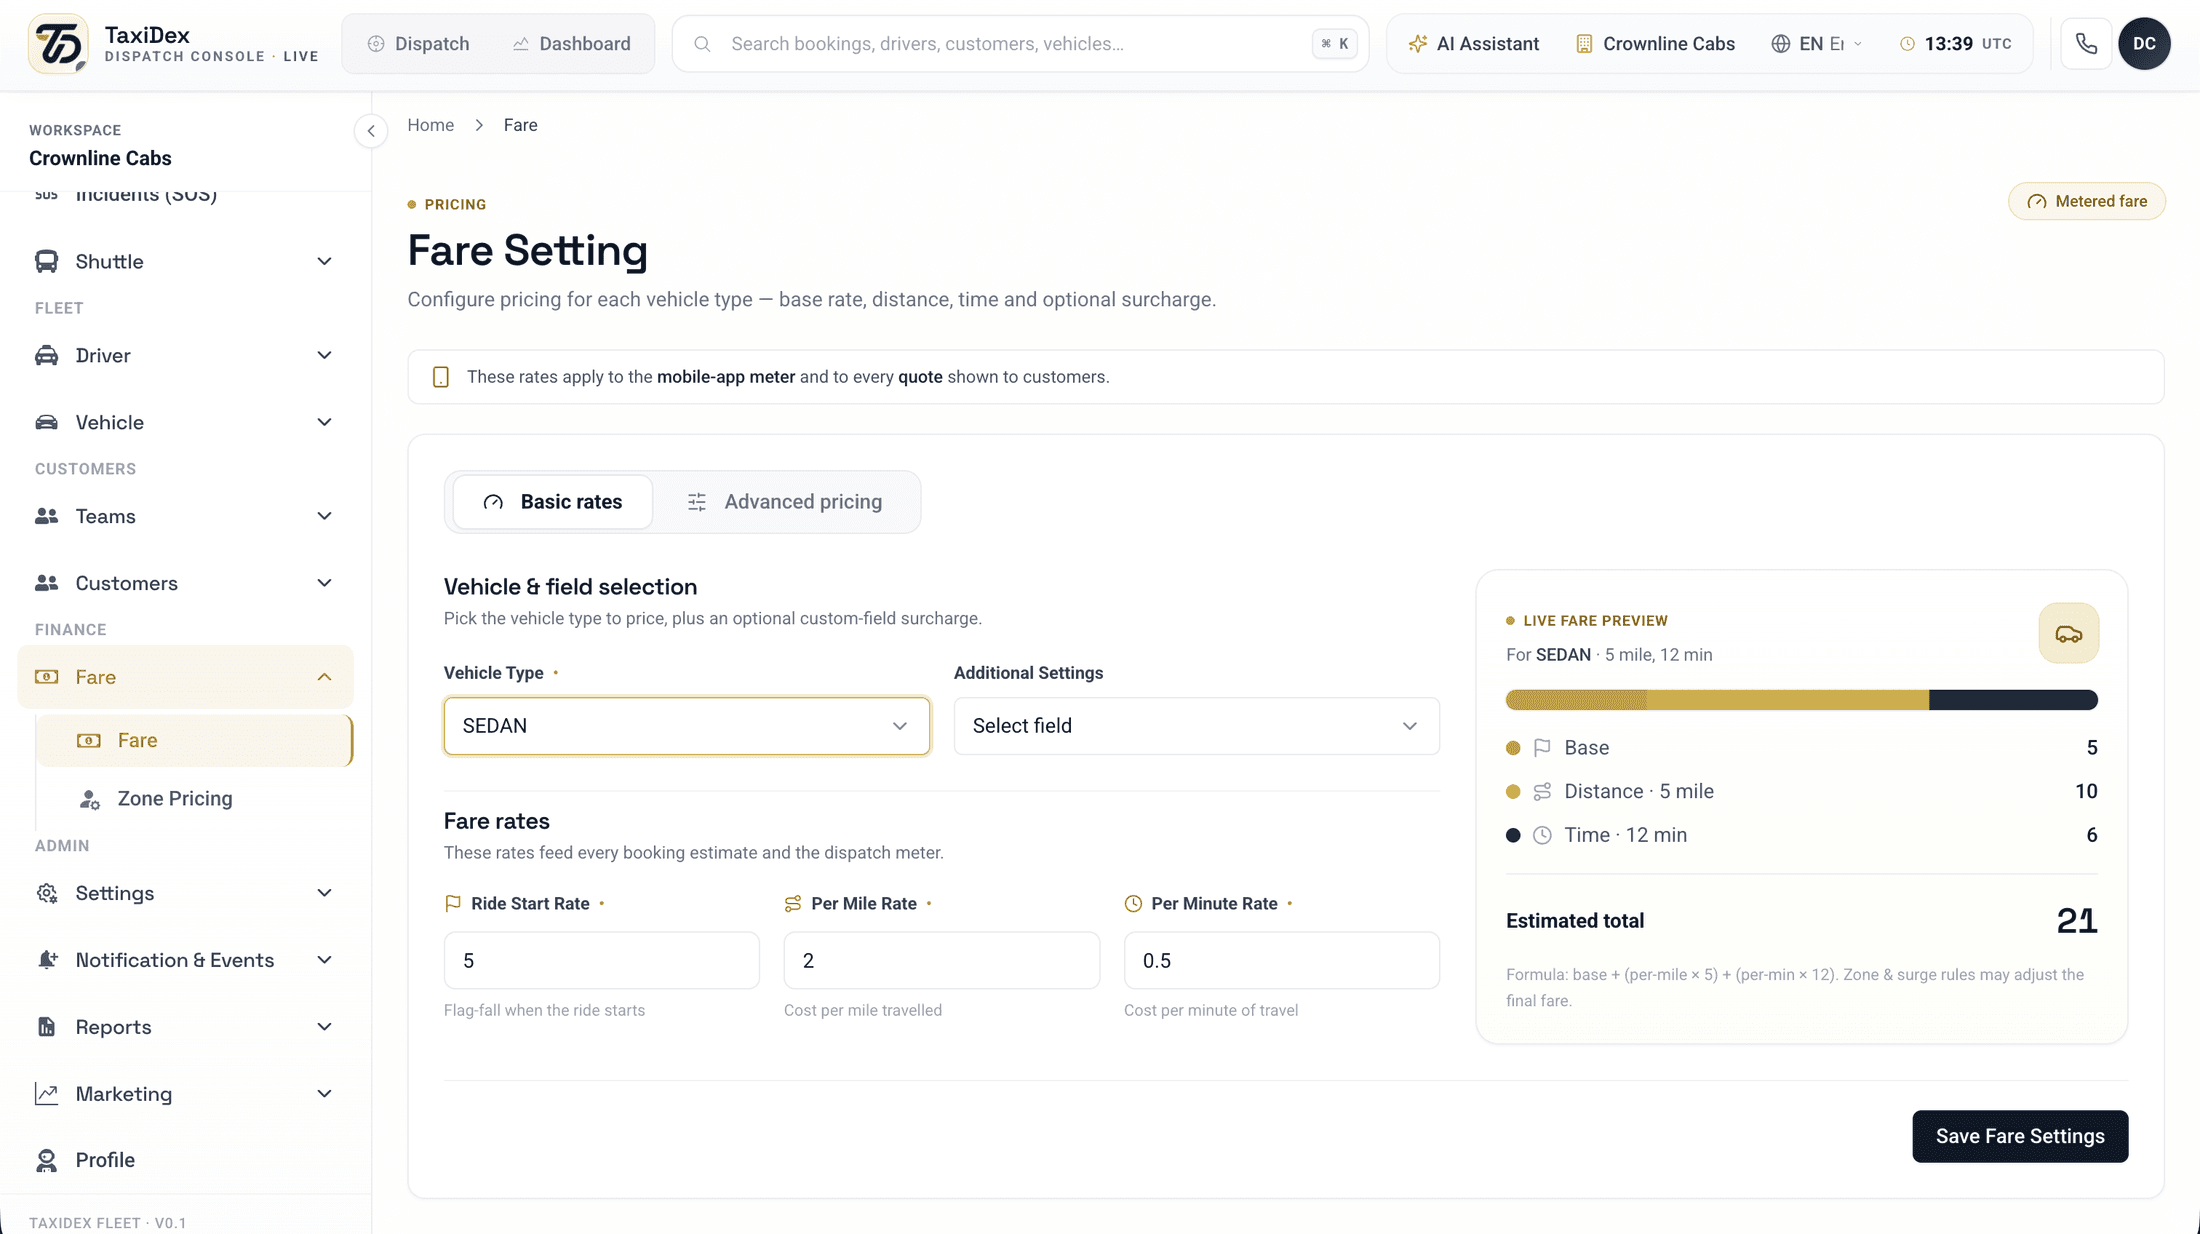Click the mobile phone icon in info banner
Image resolution: width=2200 pixels, height=1234 pixels.
coord(440,377)
